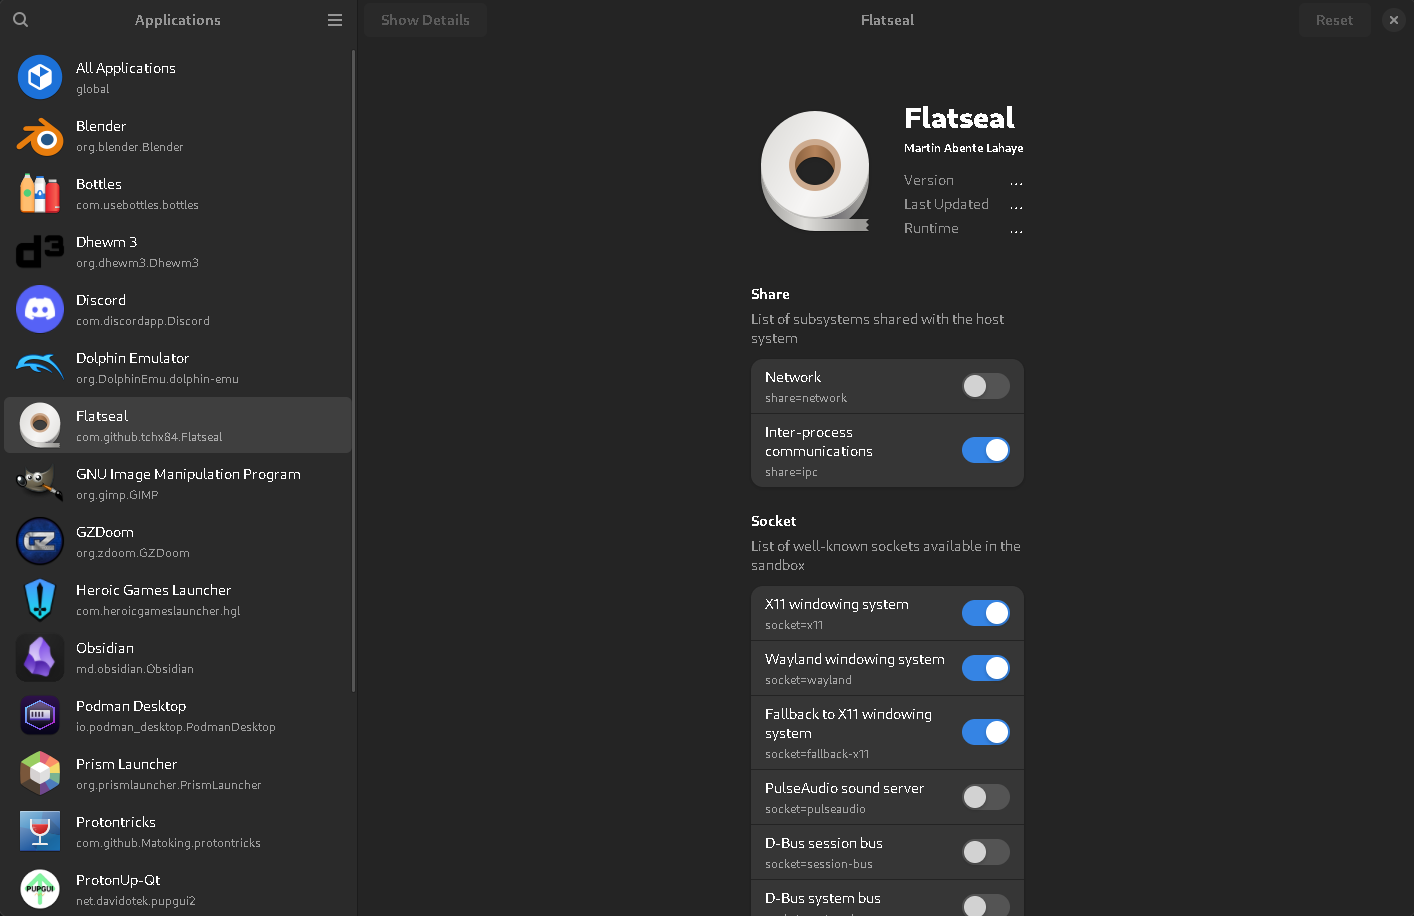This screenshot has height=916, width=1414.
Task: Click the Reset button
Action: pos(1334,20)
